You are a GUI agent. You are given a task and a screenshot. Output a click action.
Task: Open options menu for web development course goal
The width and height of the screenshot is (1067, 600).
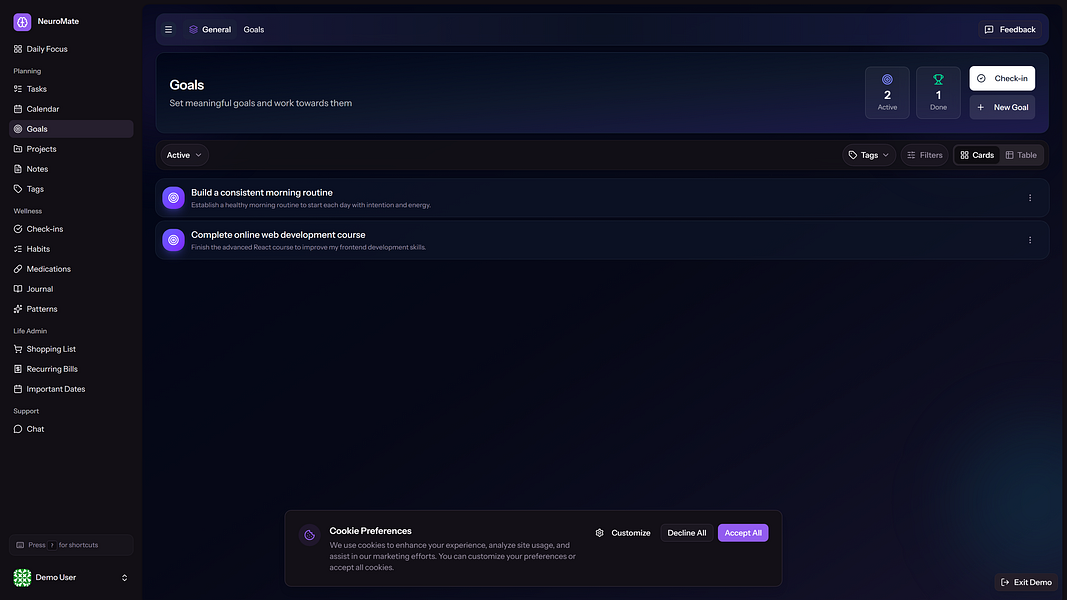tap(1030, 240)
